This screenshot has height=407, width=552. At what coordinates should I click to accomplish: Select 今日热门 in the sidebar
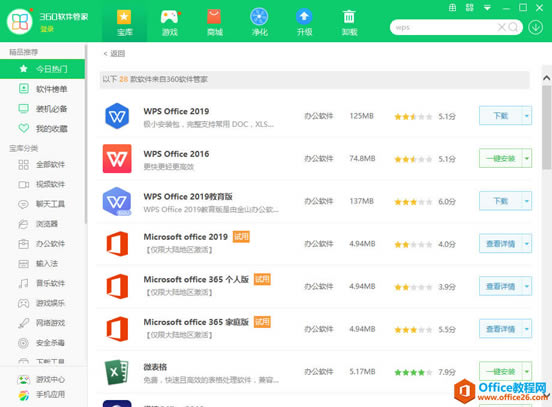coord(42,69)
